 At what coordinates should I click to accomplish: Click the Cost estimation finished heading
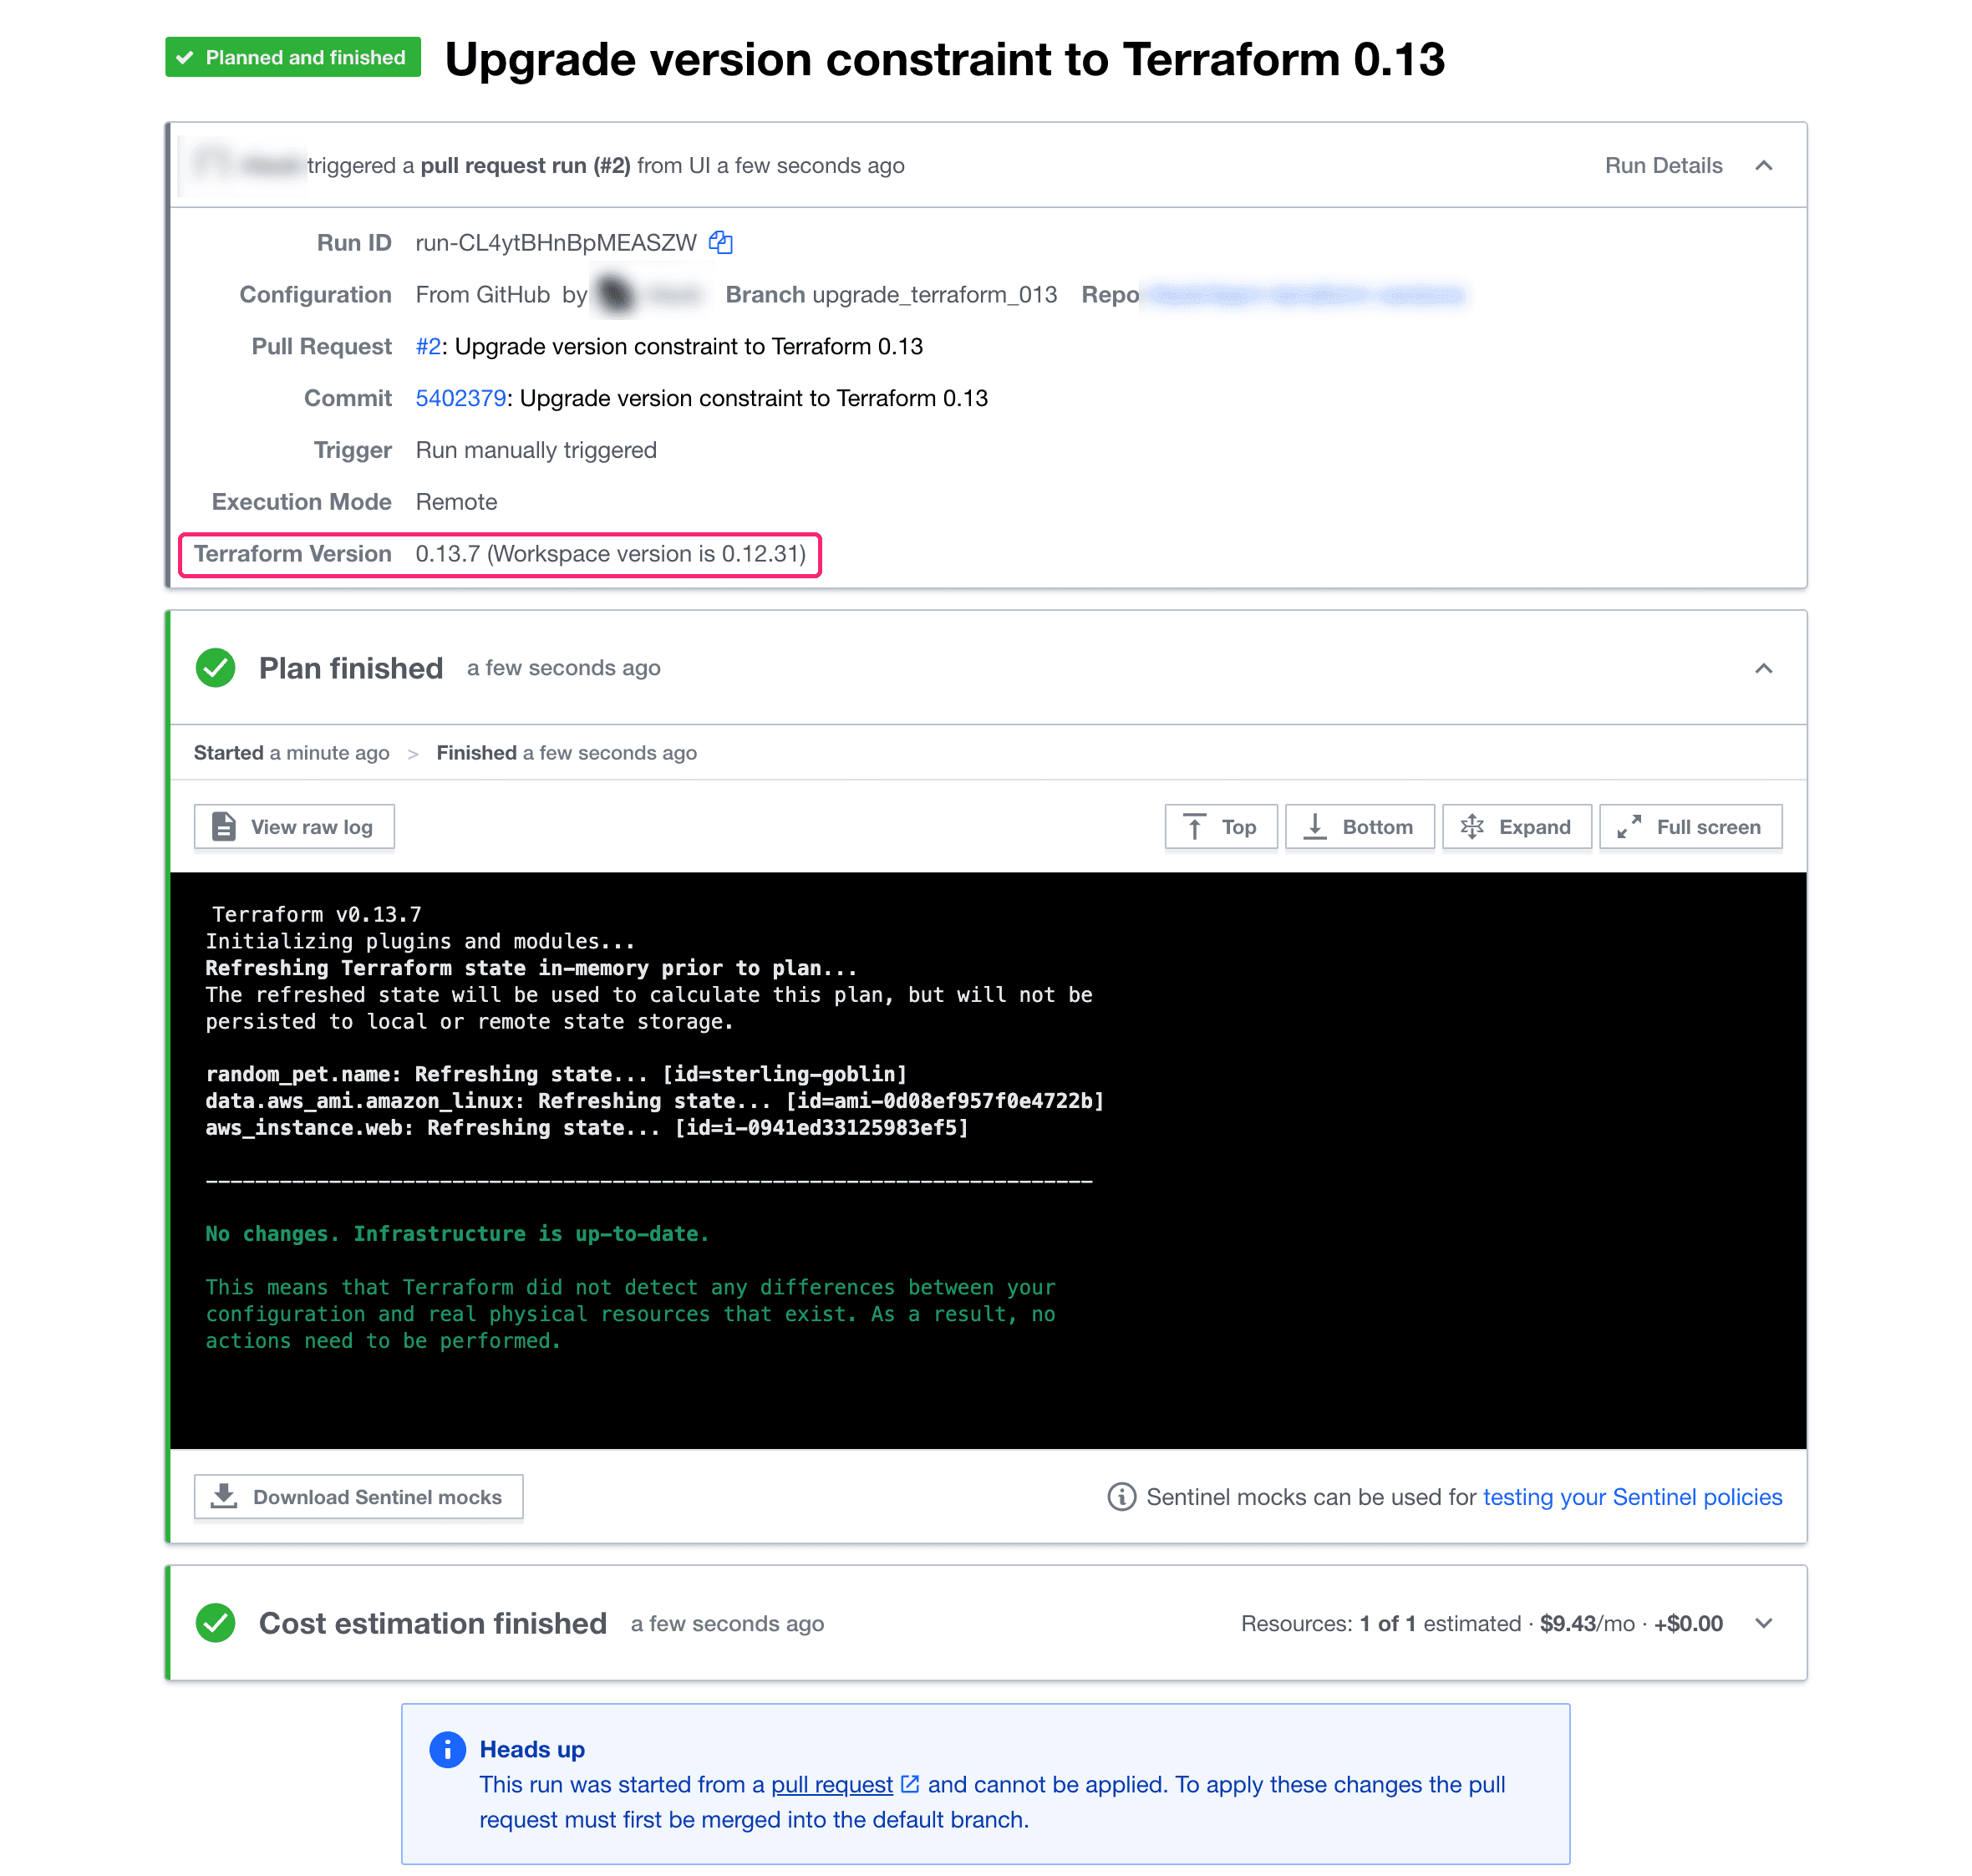(x=432, y=1622)
